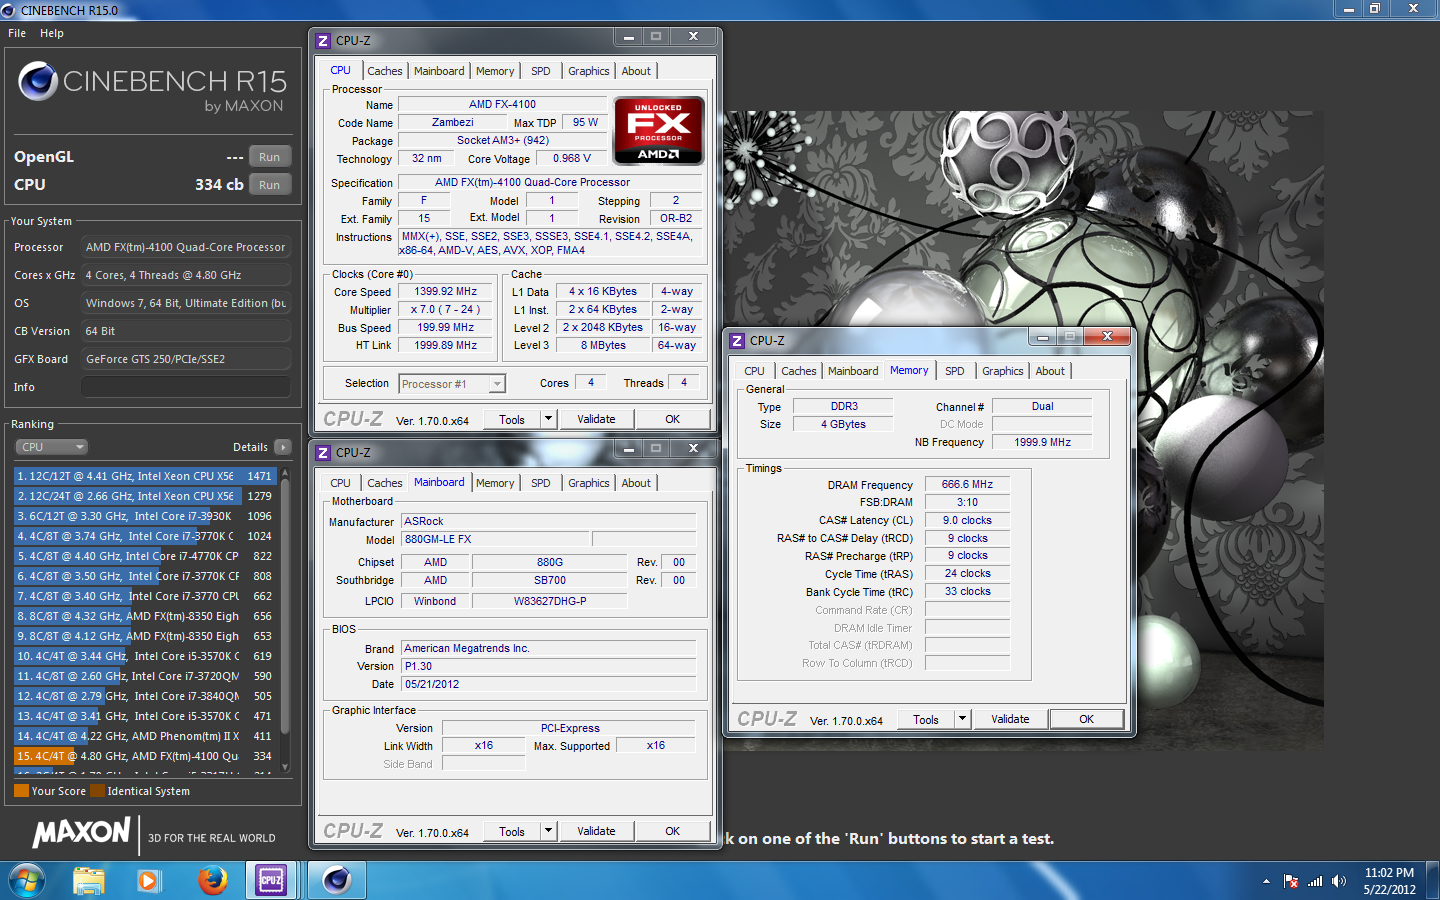The width and height of the screenshot is (1440, 900).
Task: Select the Memory tab in the Mainboard CPU-Z window
Action: [495, 483]
